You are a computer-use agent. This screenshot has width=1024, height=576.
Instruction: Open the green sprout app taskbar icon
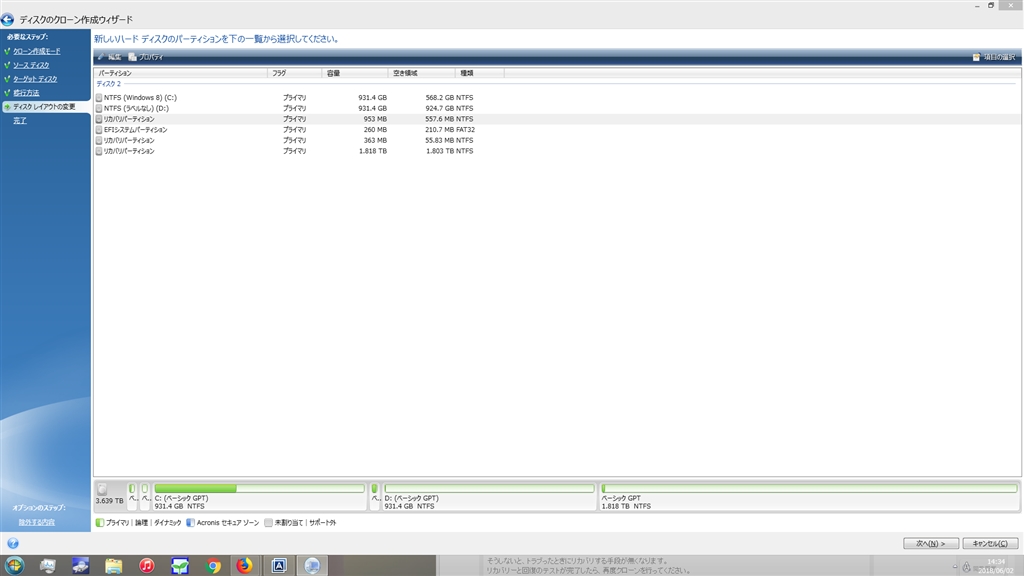coord(180,566)
